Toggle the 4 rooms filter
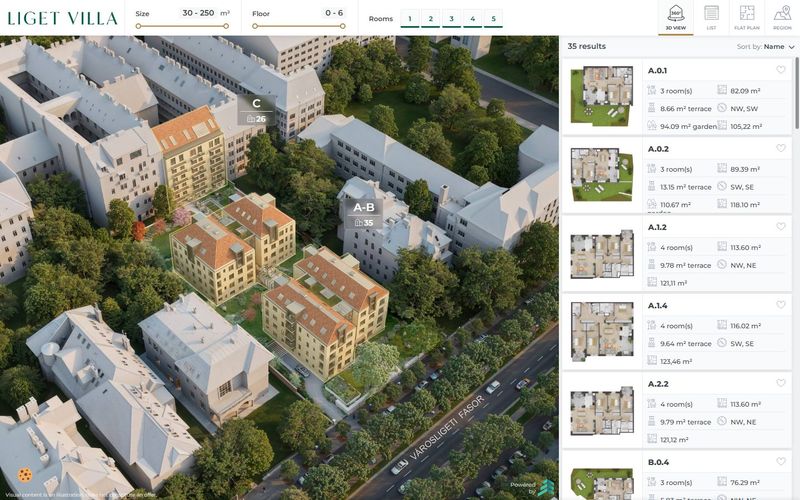 (x=472, y=18)
